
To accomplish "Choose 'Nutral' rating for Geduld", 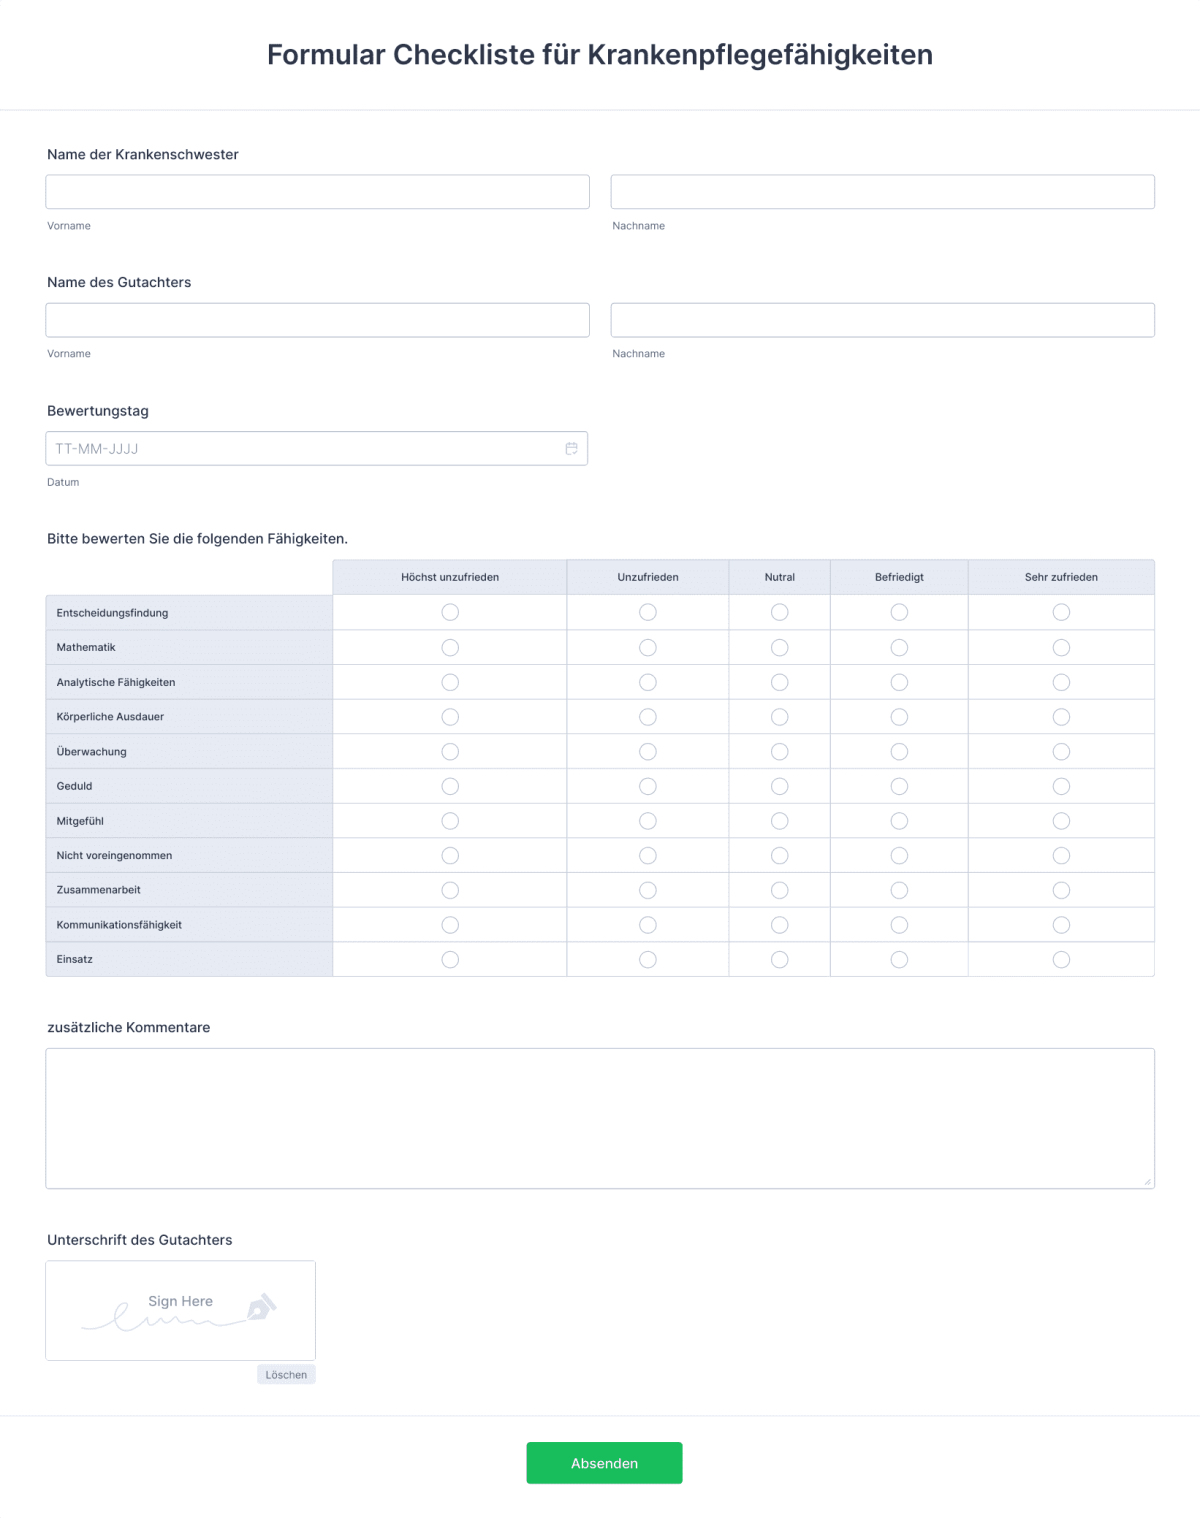I will pos(779,786).
